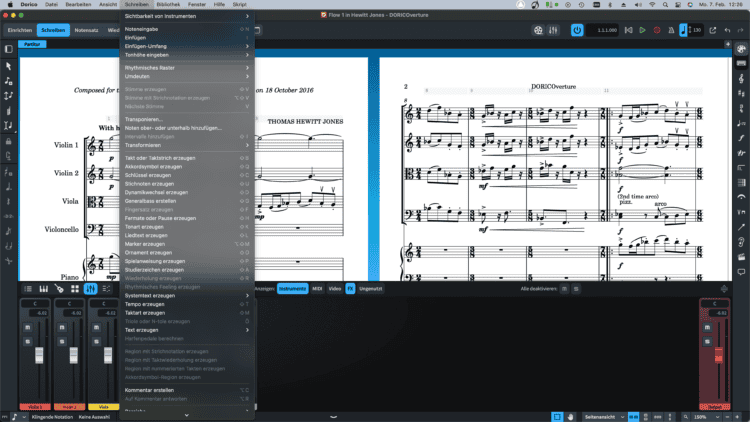Expand the Systemtext erzeugen submenu
The width and height of the screenshot is (750, 422).
click(187, 296)
